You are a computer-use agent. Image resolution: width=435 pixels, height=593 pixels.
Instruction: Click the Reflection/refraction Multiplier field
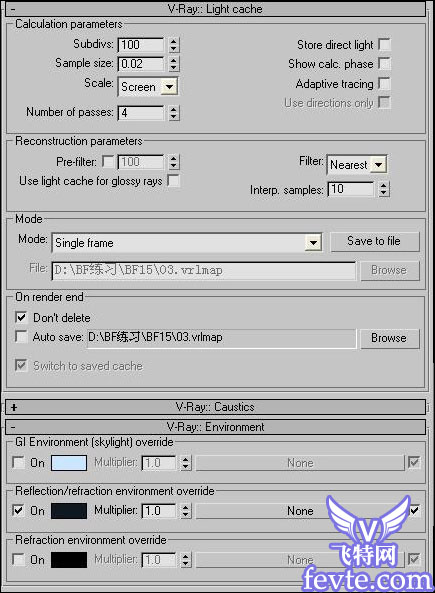point(158,511)
